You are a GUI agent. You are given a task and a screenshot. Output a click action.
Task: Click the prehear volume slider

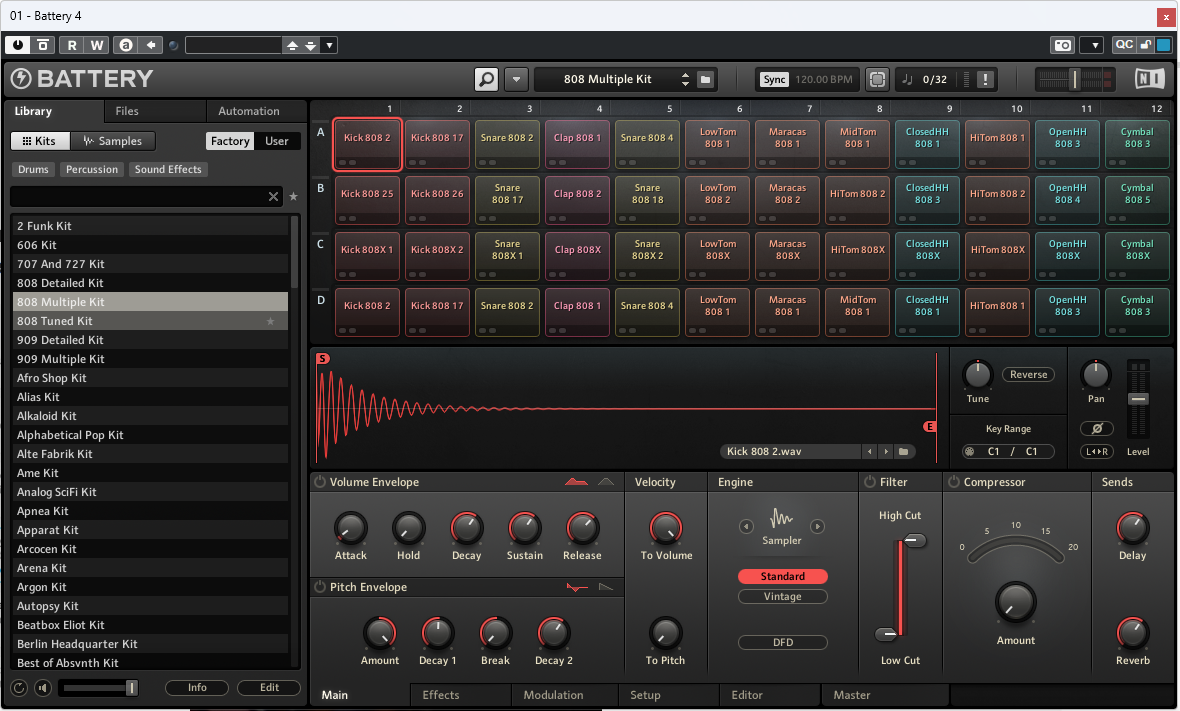(99, 688)
